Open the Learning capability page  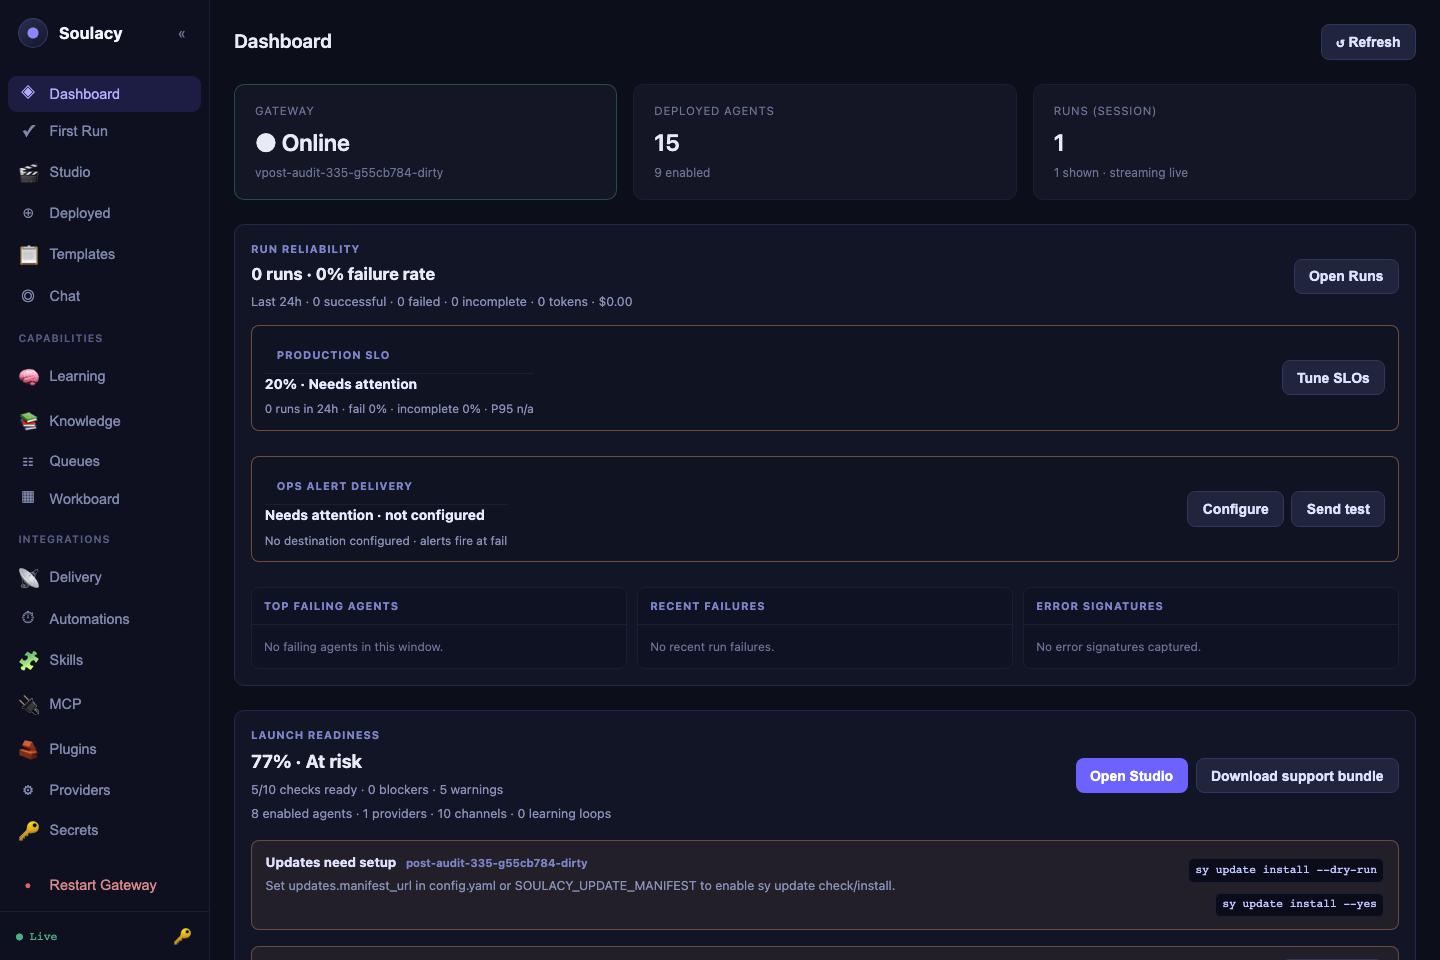[104, 376]
